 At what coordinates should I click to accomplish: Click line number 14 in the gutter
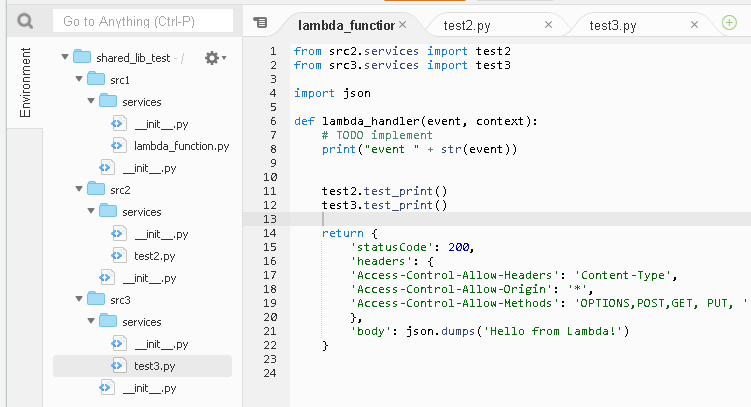click(270, 233)
